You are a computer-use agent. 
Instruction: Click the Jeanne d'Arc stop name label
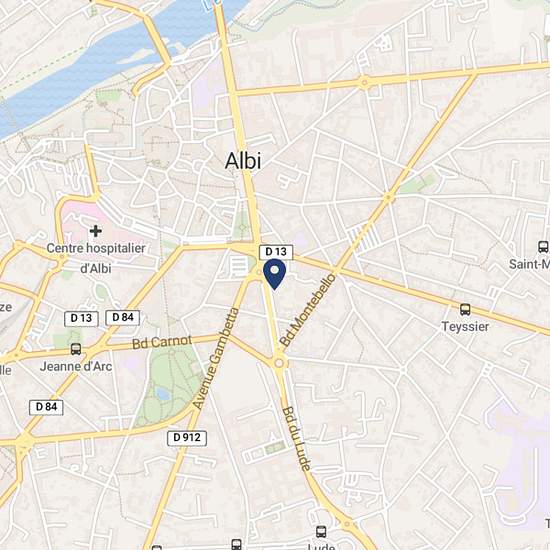pos(76,367)
